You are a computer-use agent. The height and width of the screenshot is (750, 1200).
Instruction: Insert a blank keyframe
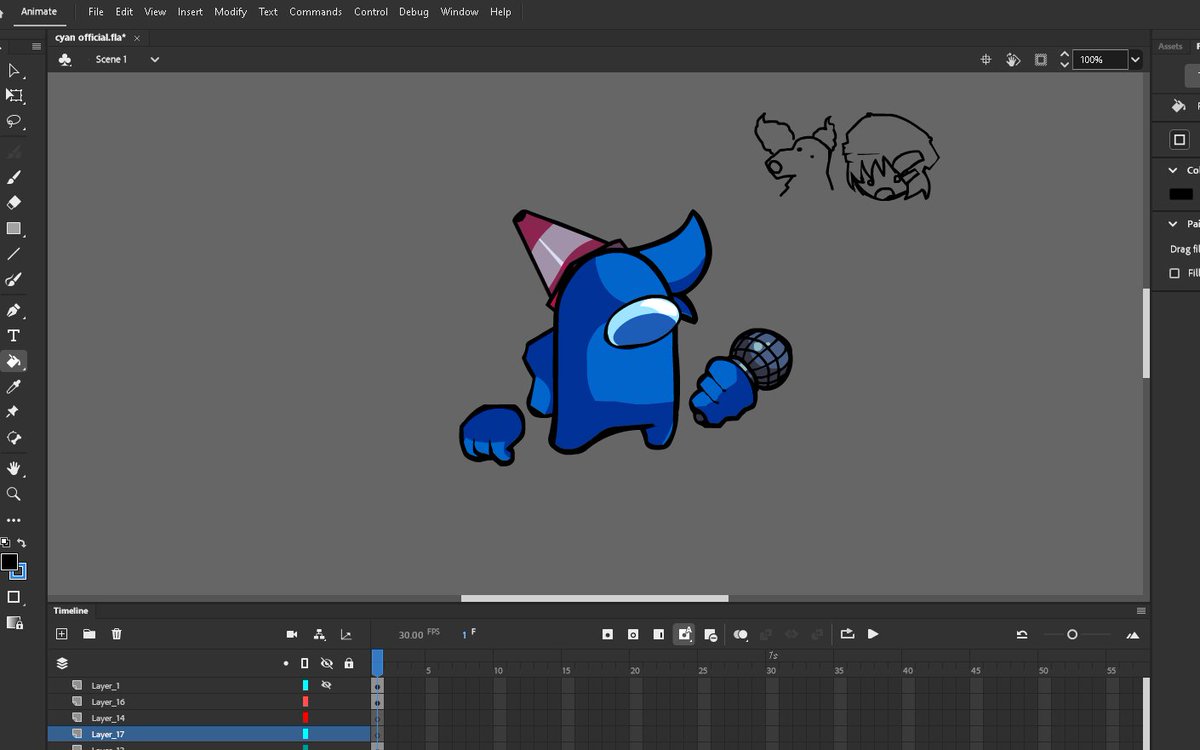(633, 634)
